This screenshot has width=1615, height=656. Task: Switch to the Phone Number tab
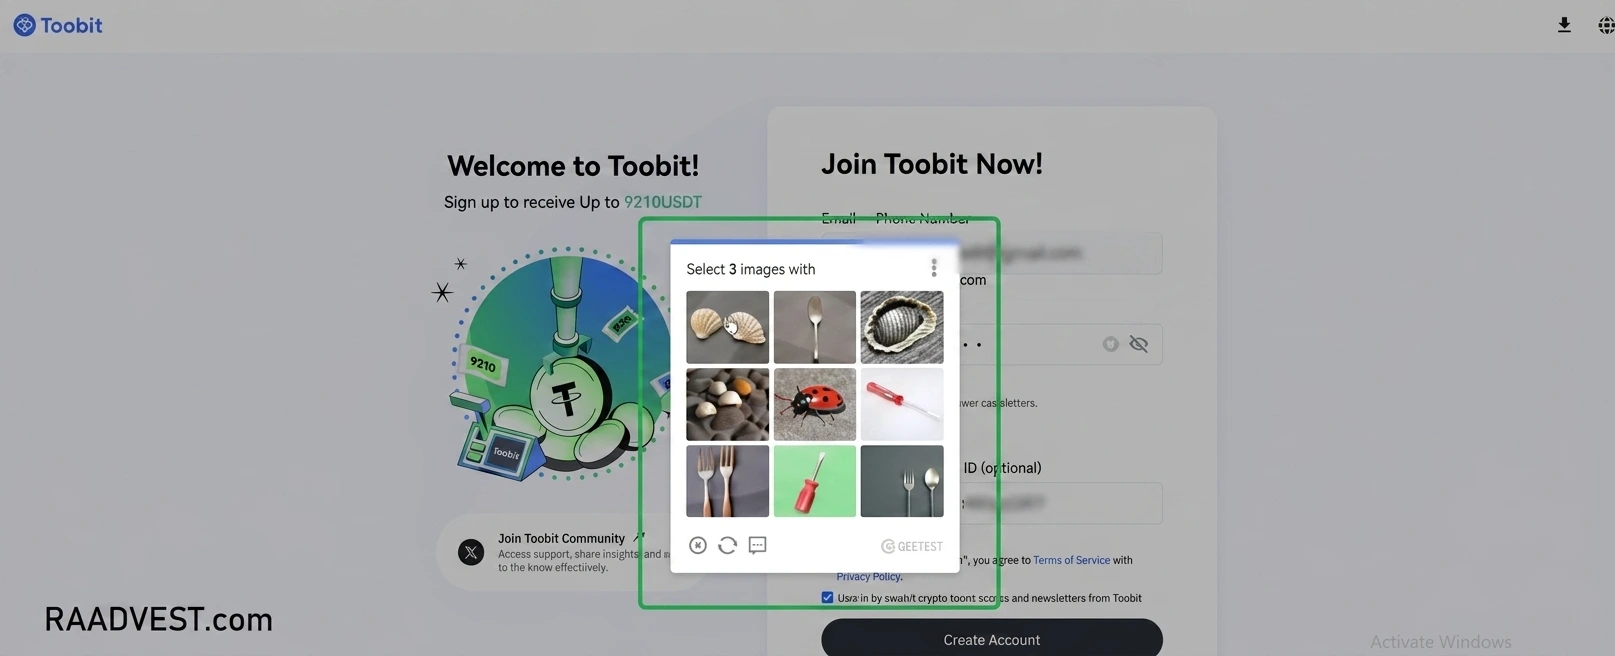923,218
